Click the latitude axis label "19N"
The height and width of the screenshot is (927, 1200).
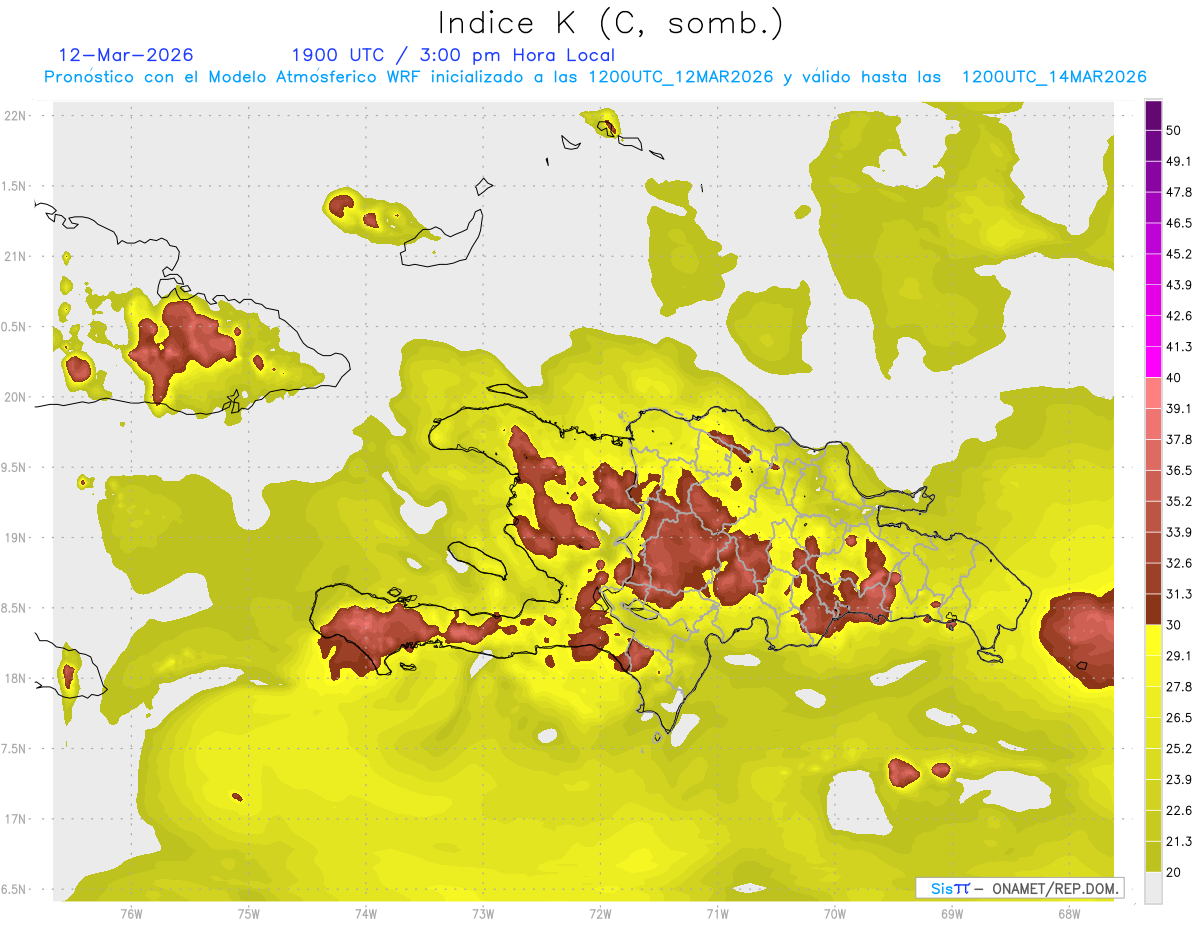[16, 537]
